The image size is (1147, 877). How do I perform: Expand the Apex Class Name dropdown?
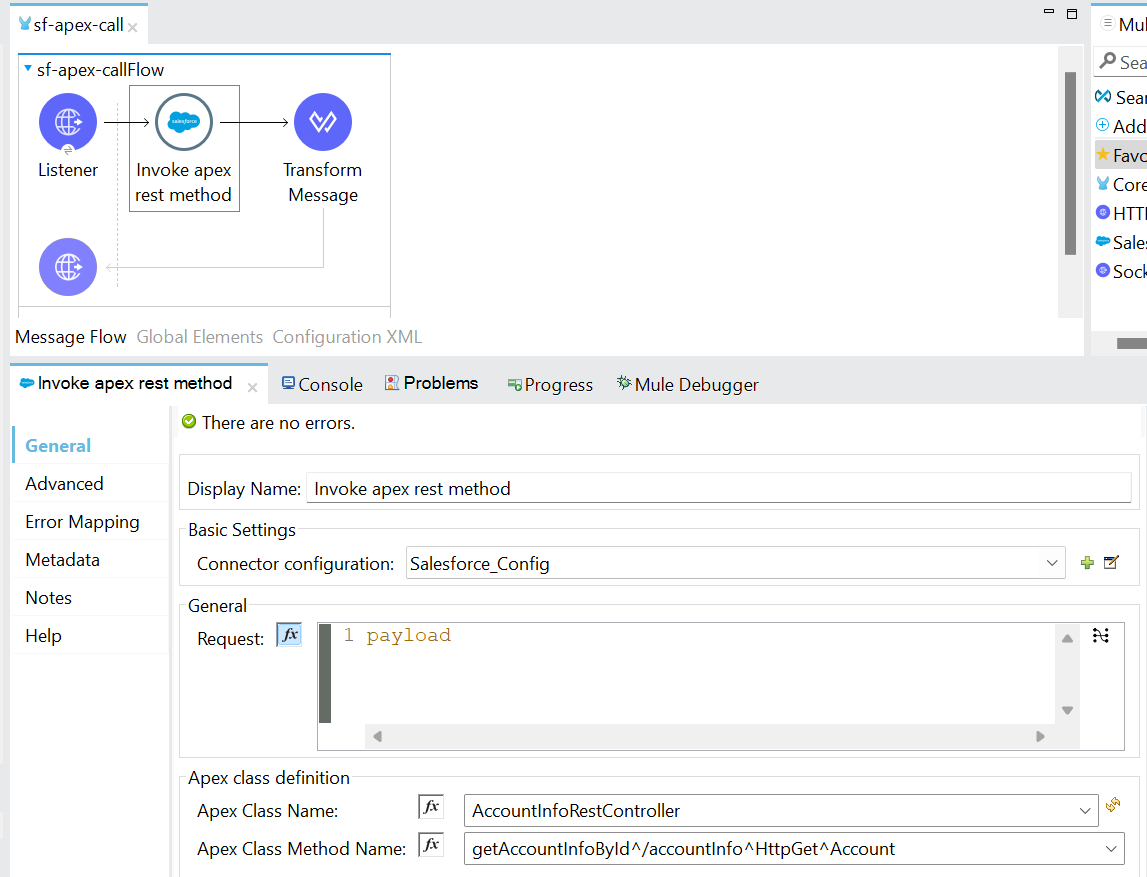click(1087, 812)
